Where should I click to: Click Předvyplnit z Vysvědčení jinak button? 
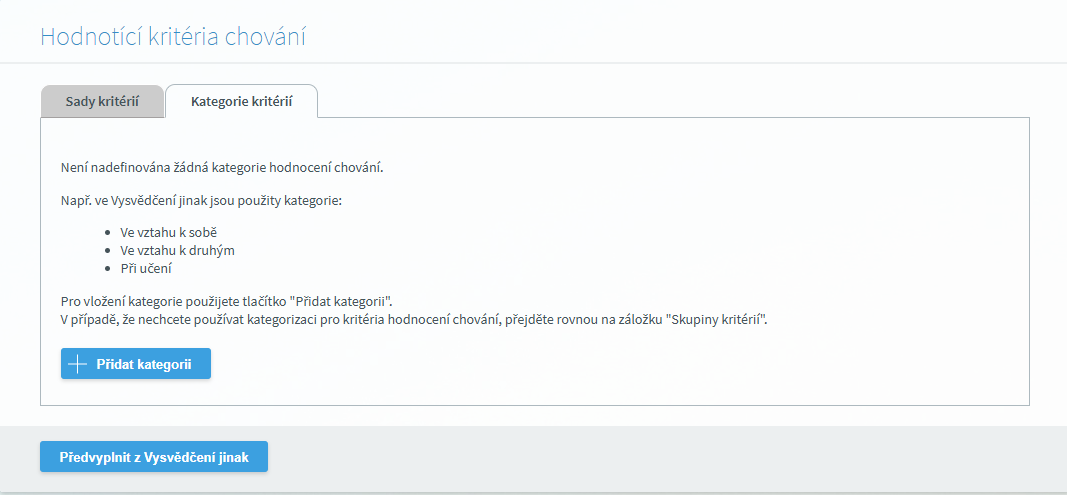coord(154,457)
